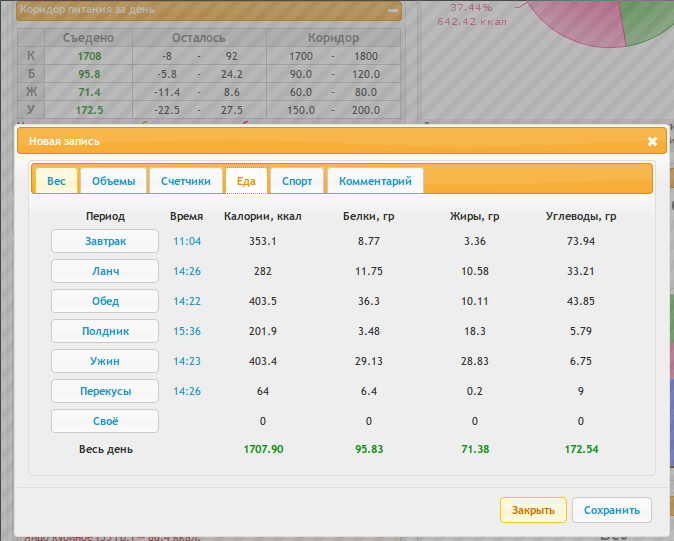
Task: Open the Объемы tab
Action: tap(113, 181)
